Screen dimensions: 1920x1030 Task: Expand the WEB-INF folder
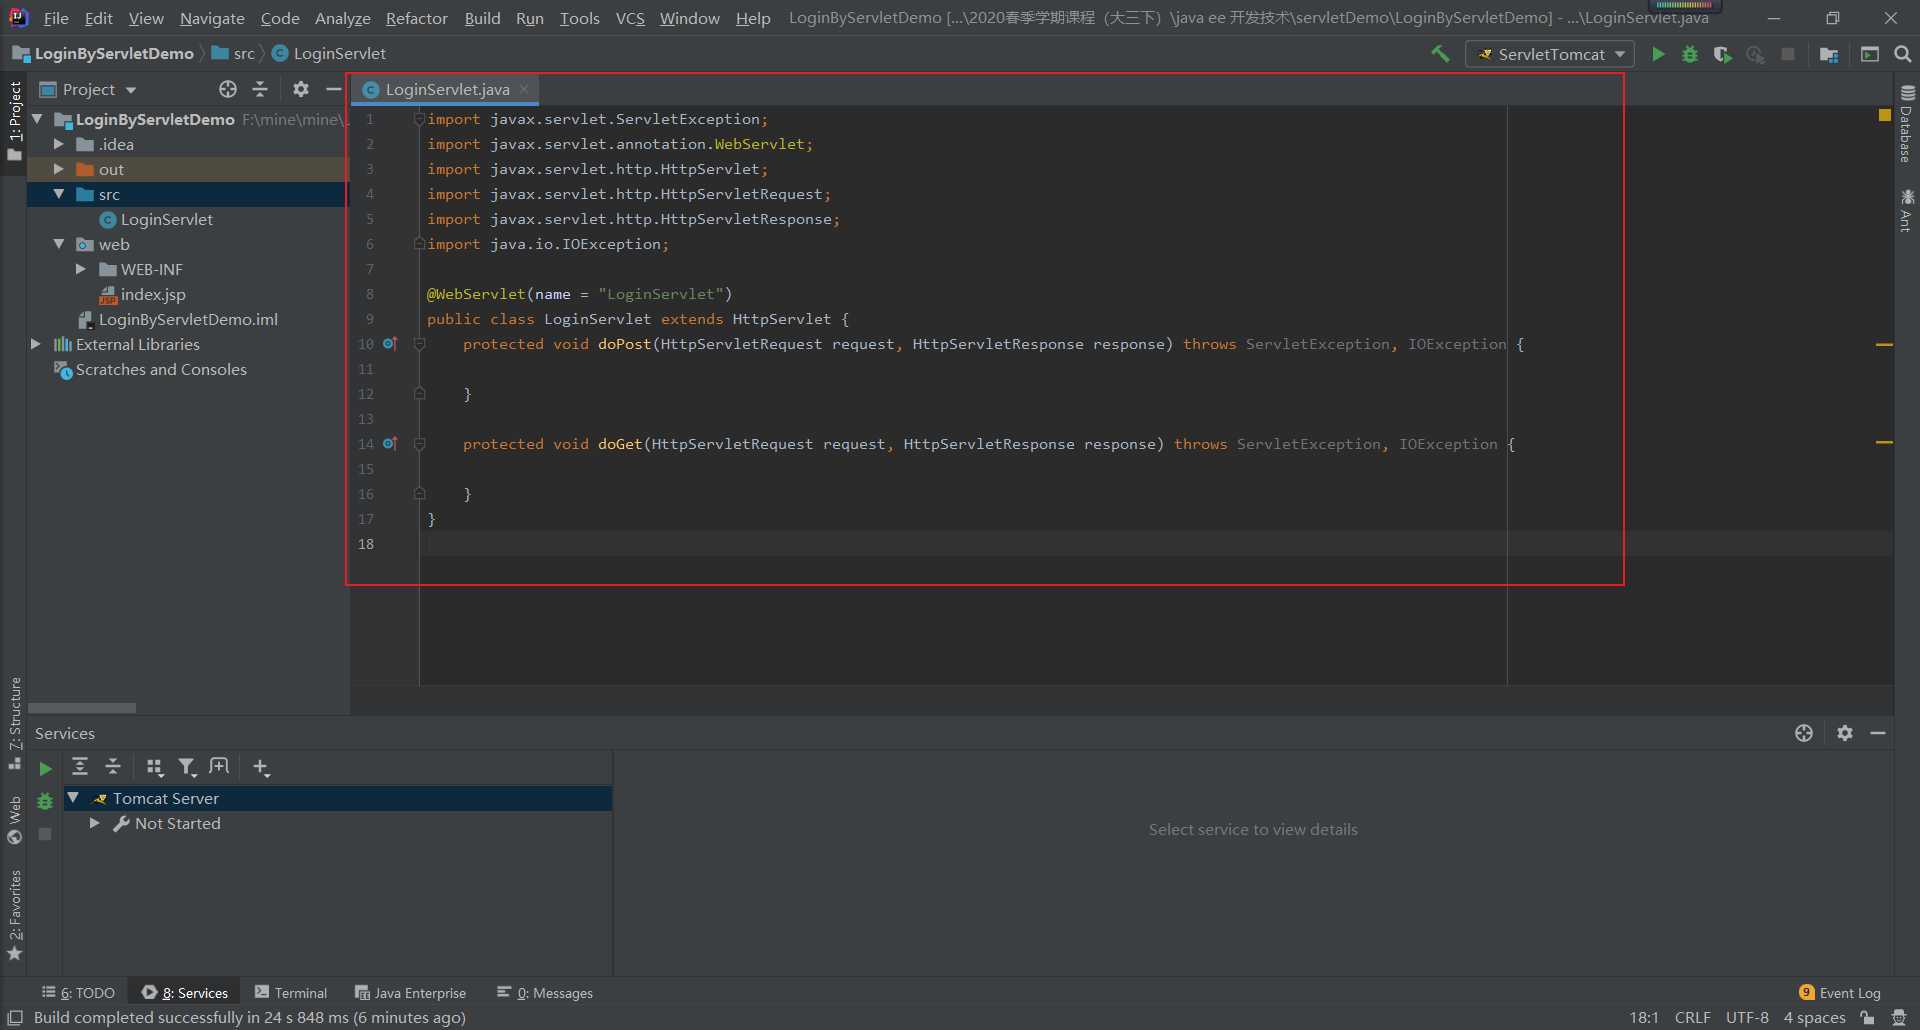[81, 269]
